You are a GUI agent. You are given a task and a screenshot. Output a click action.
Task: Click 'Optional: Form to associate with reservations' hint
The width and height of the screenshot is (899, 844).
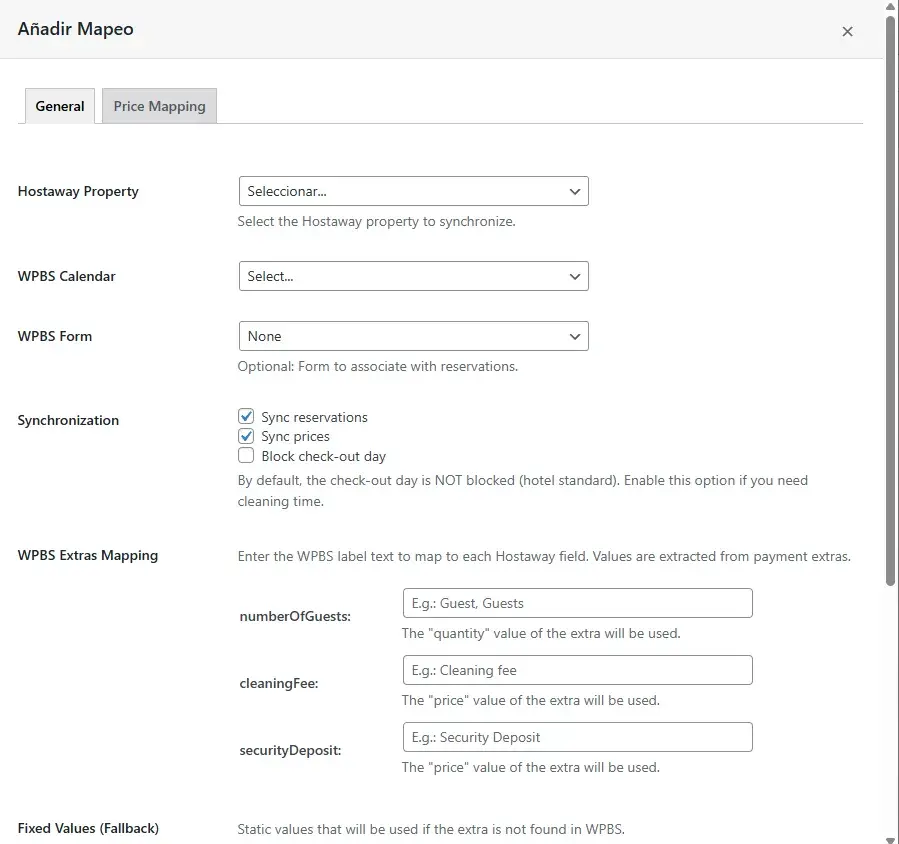click(378, 366)
